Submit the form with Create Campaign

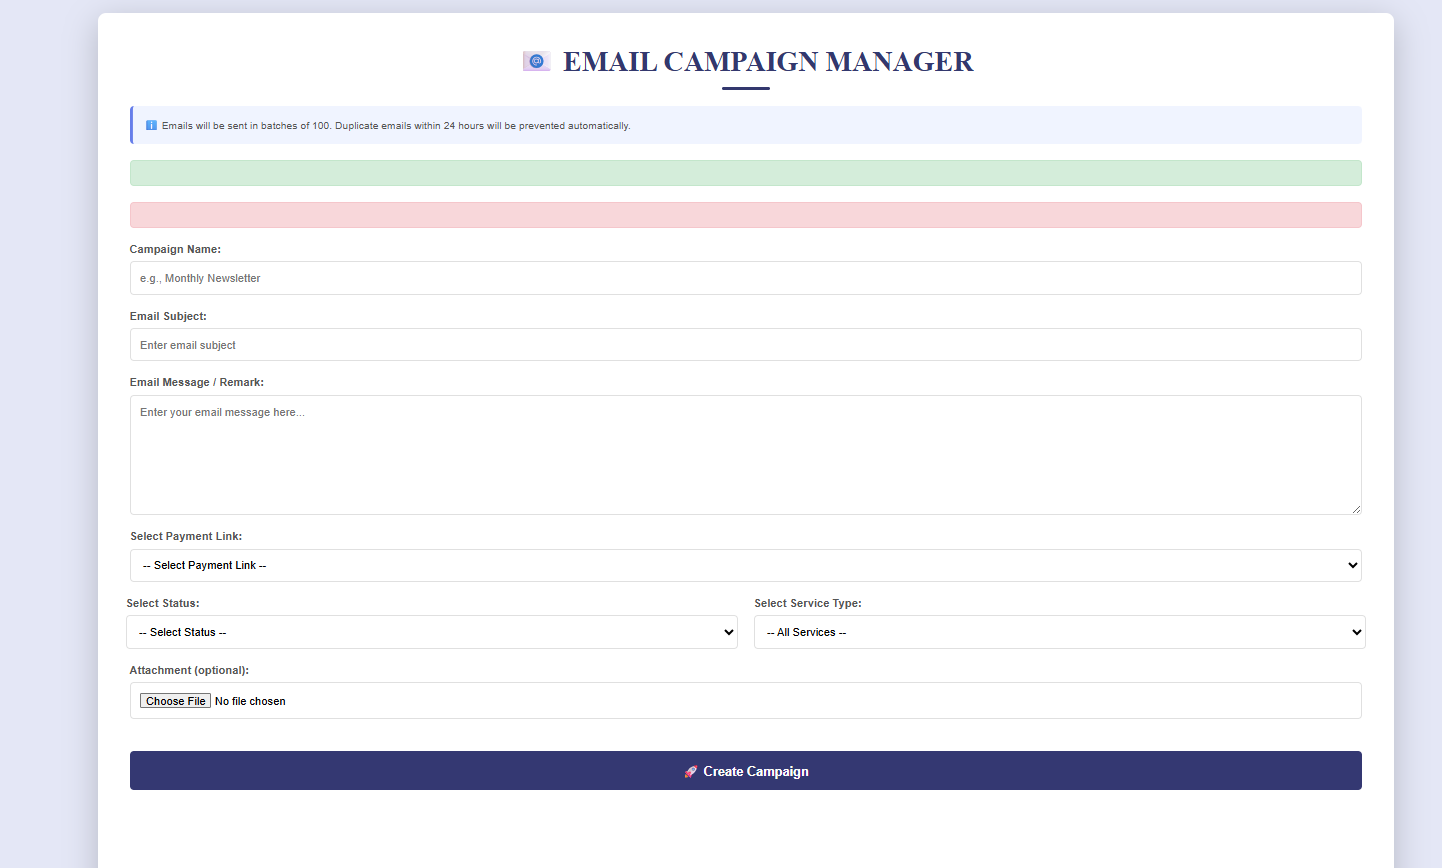pos(756,771)
